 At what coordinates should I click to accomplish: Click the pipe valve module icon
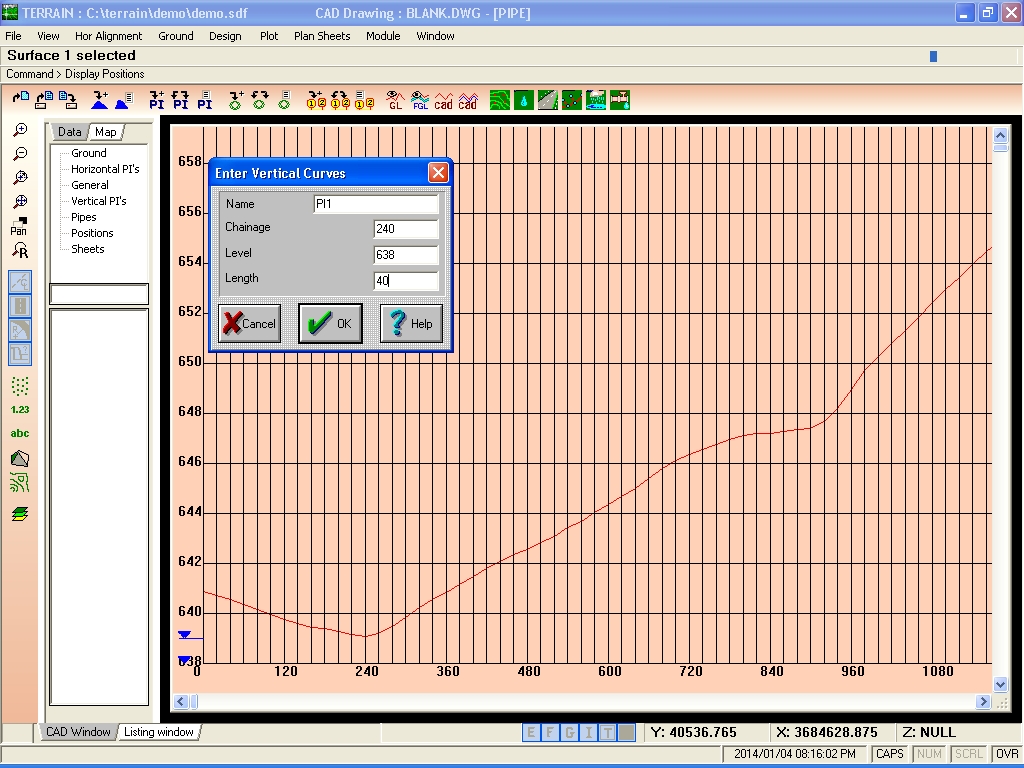click(x=620, y=100)
